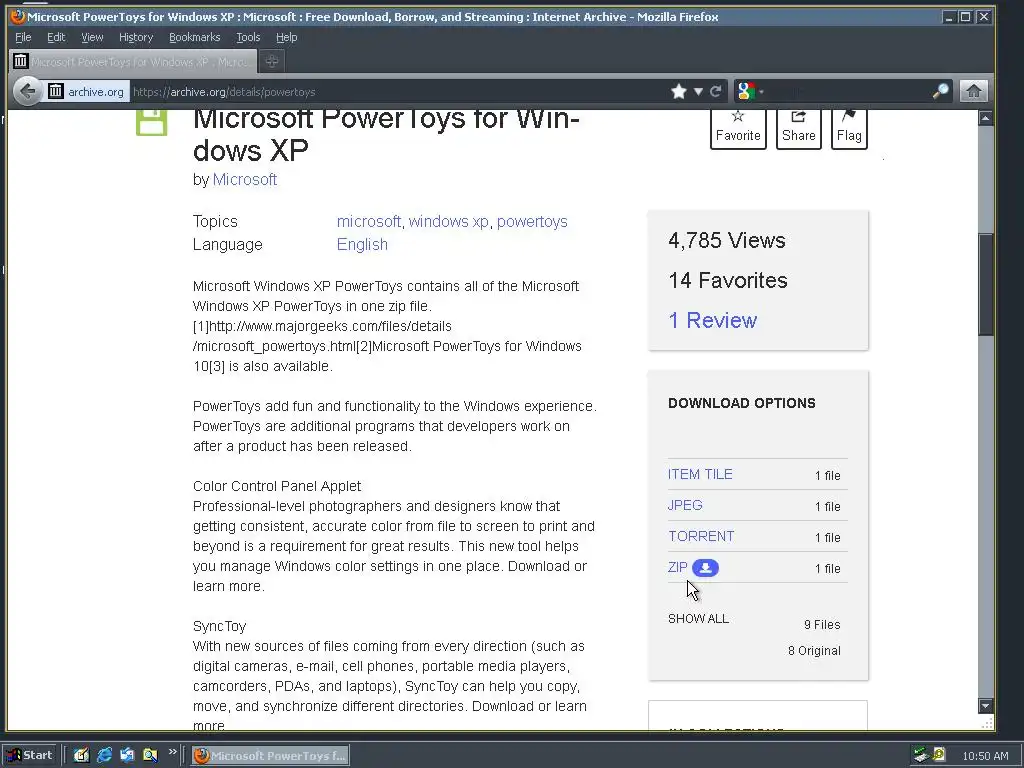Open the Windows Start menu
The image size is (1024, 768).
tap(31, 756)
